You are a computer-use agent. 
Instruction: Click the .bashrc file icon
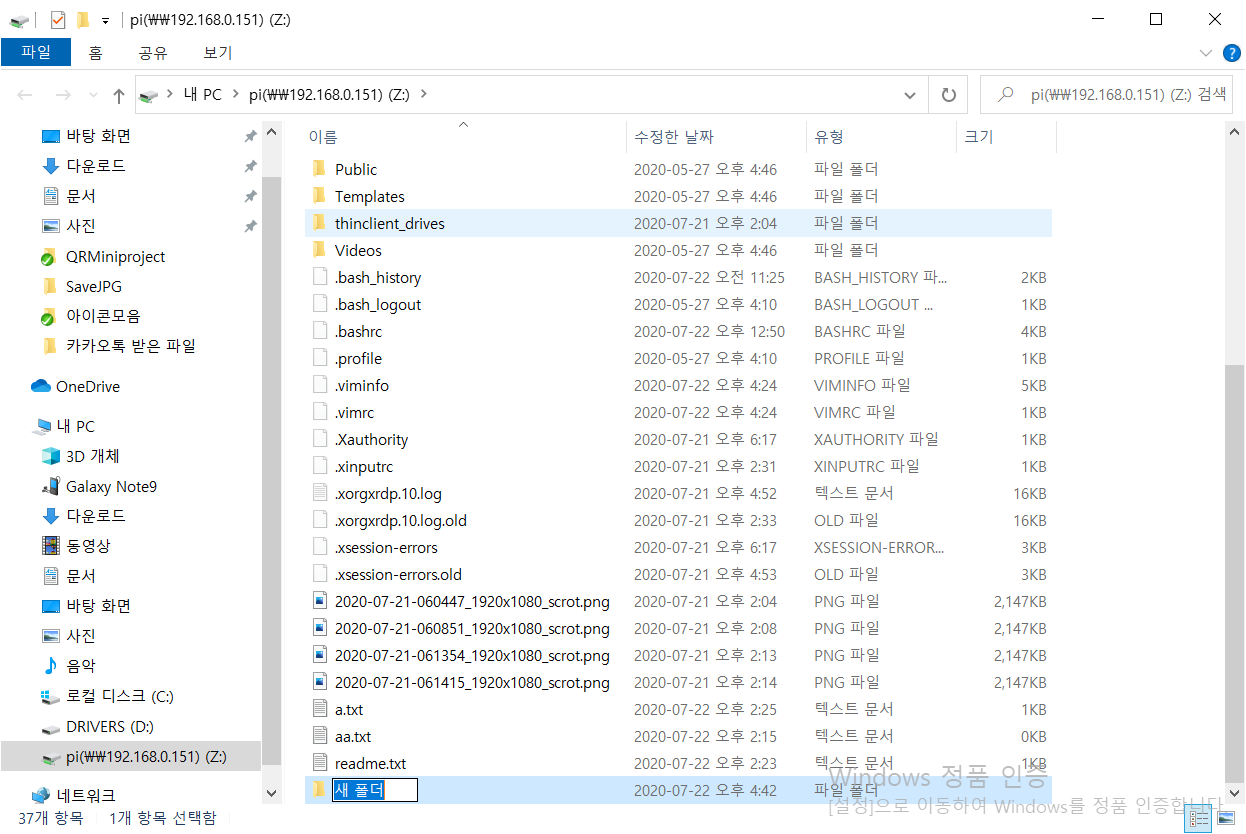(319, 331)
